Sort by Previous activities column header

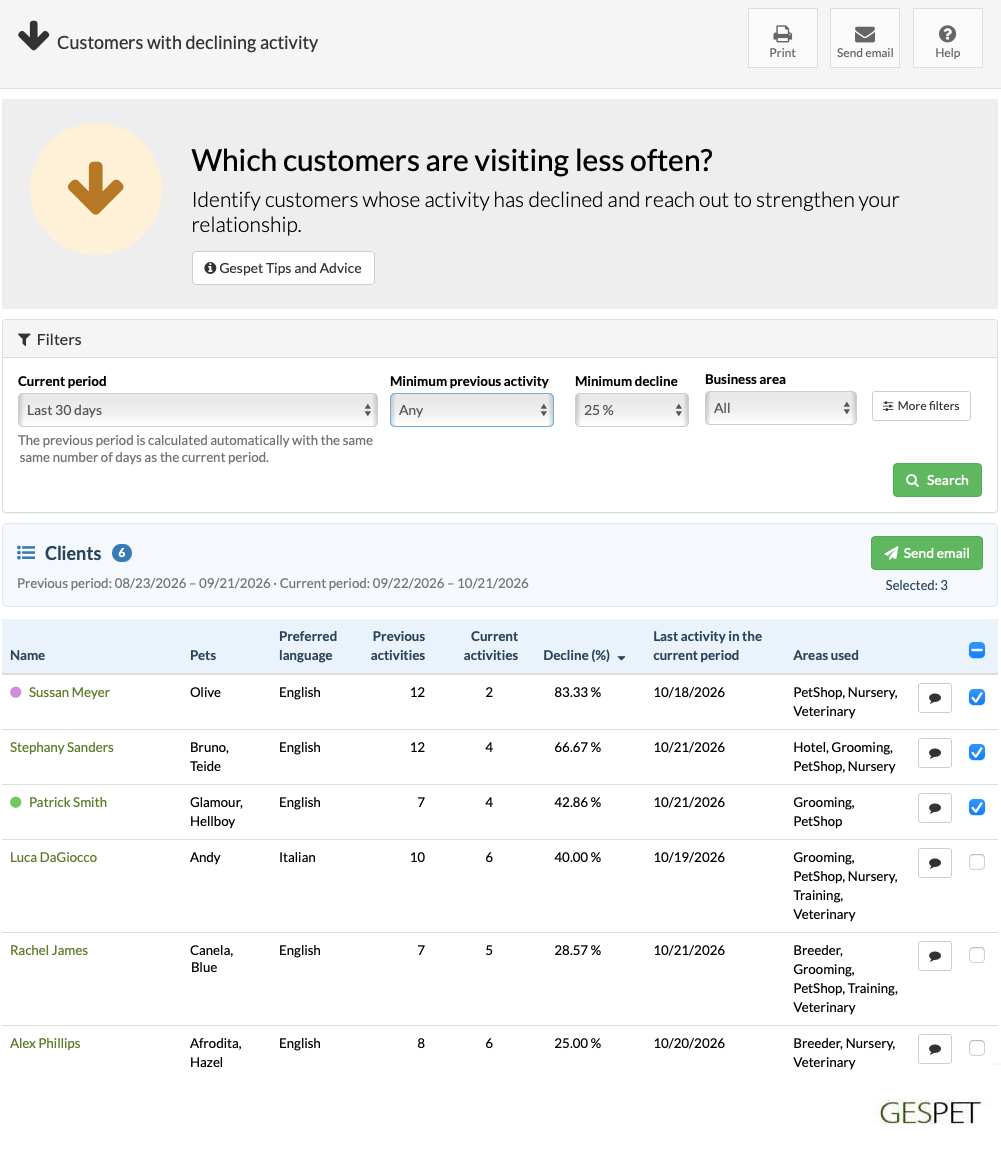[398, 646]
